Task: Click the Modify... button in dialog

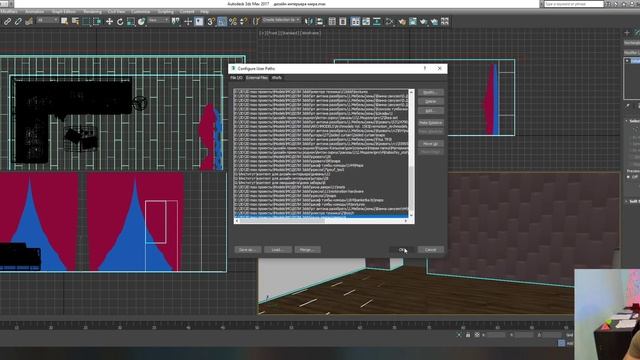Action: (431, 92)
